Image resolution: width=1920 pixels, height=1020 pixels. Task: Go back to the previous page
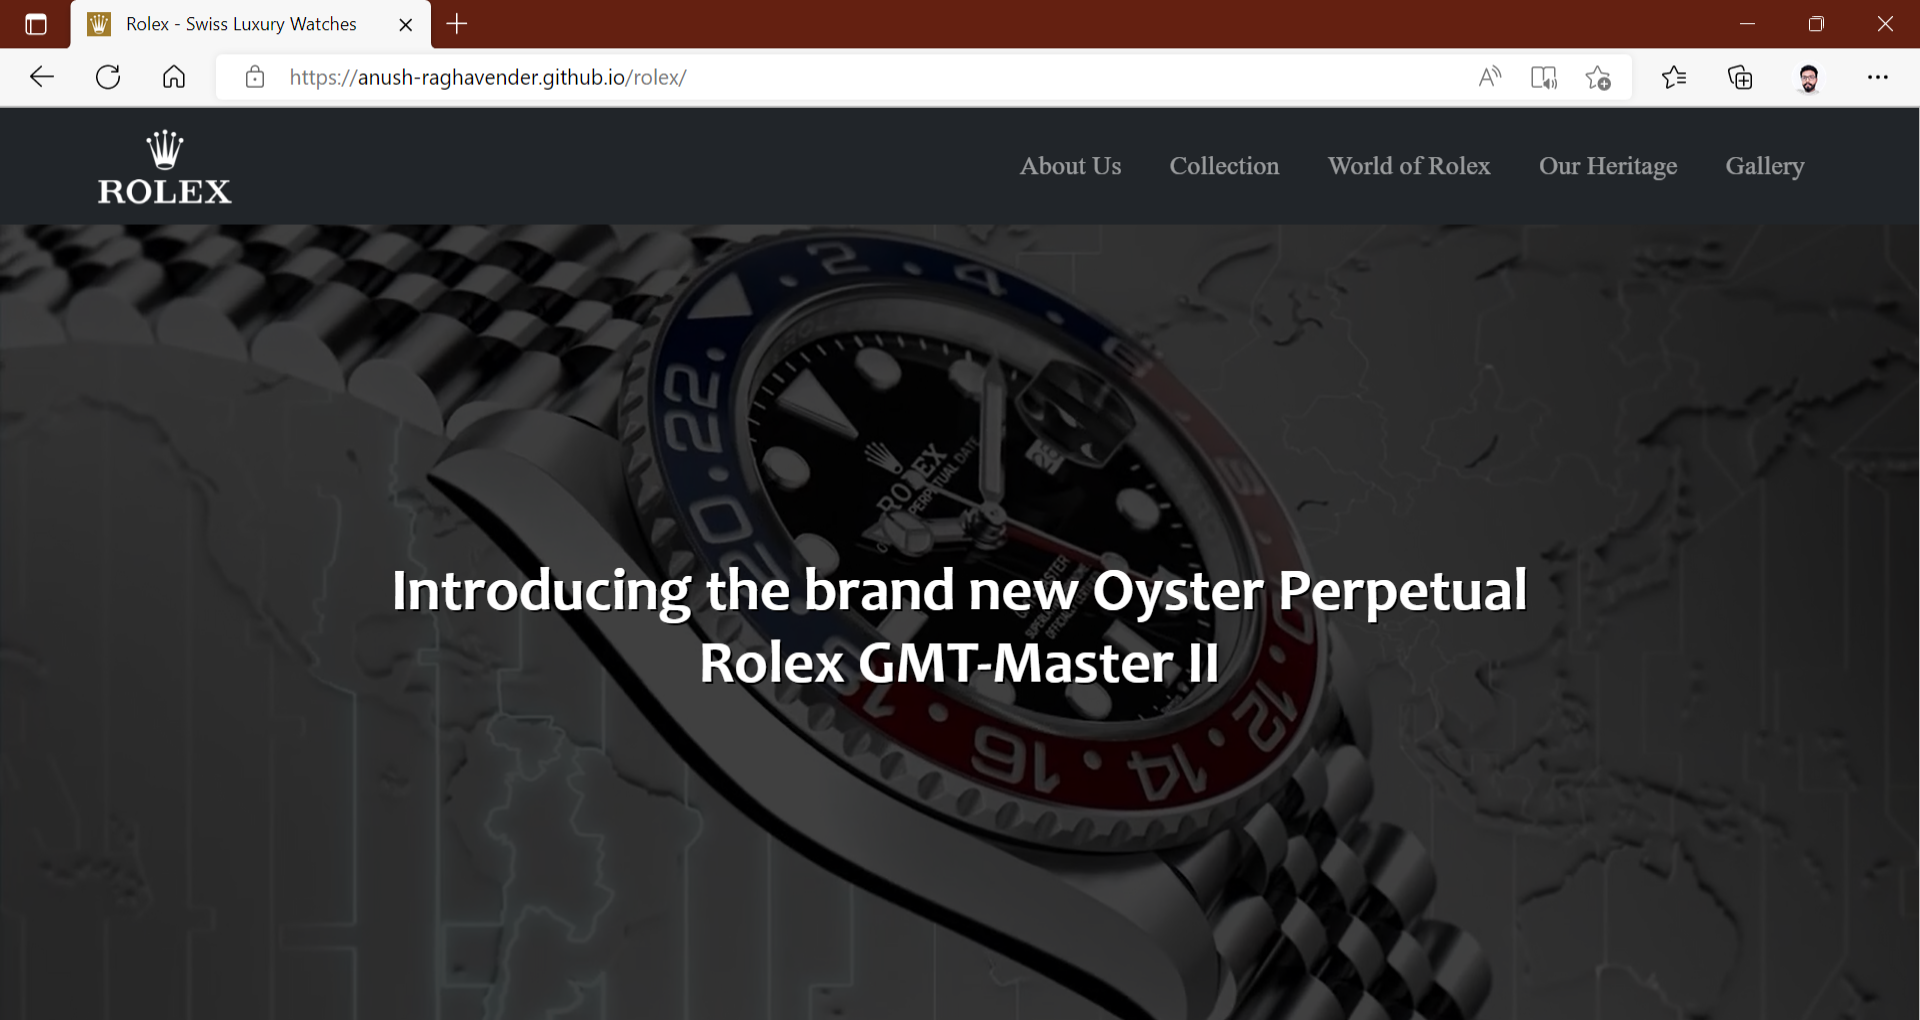41,77
